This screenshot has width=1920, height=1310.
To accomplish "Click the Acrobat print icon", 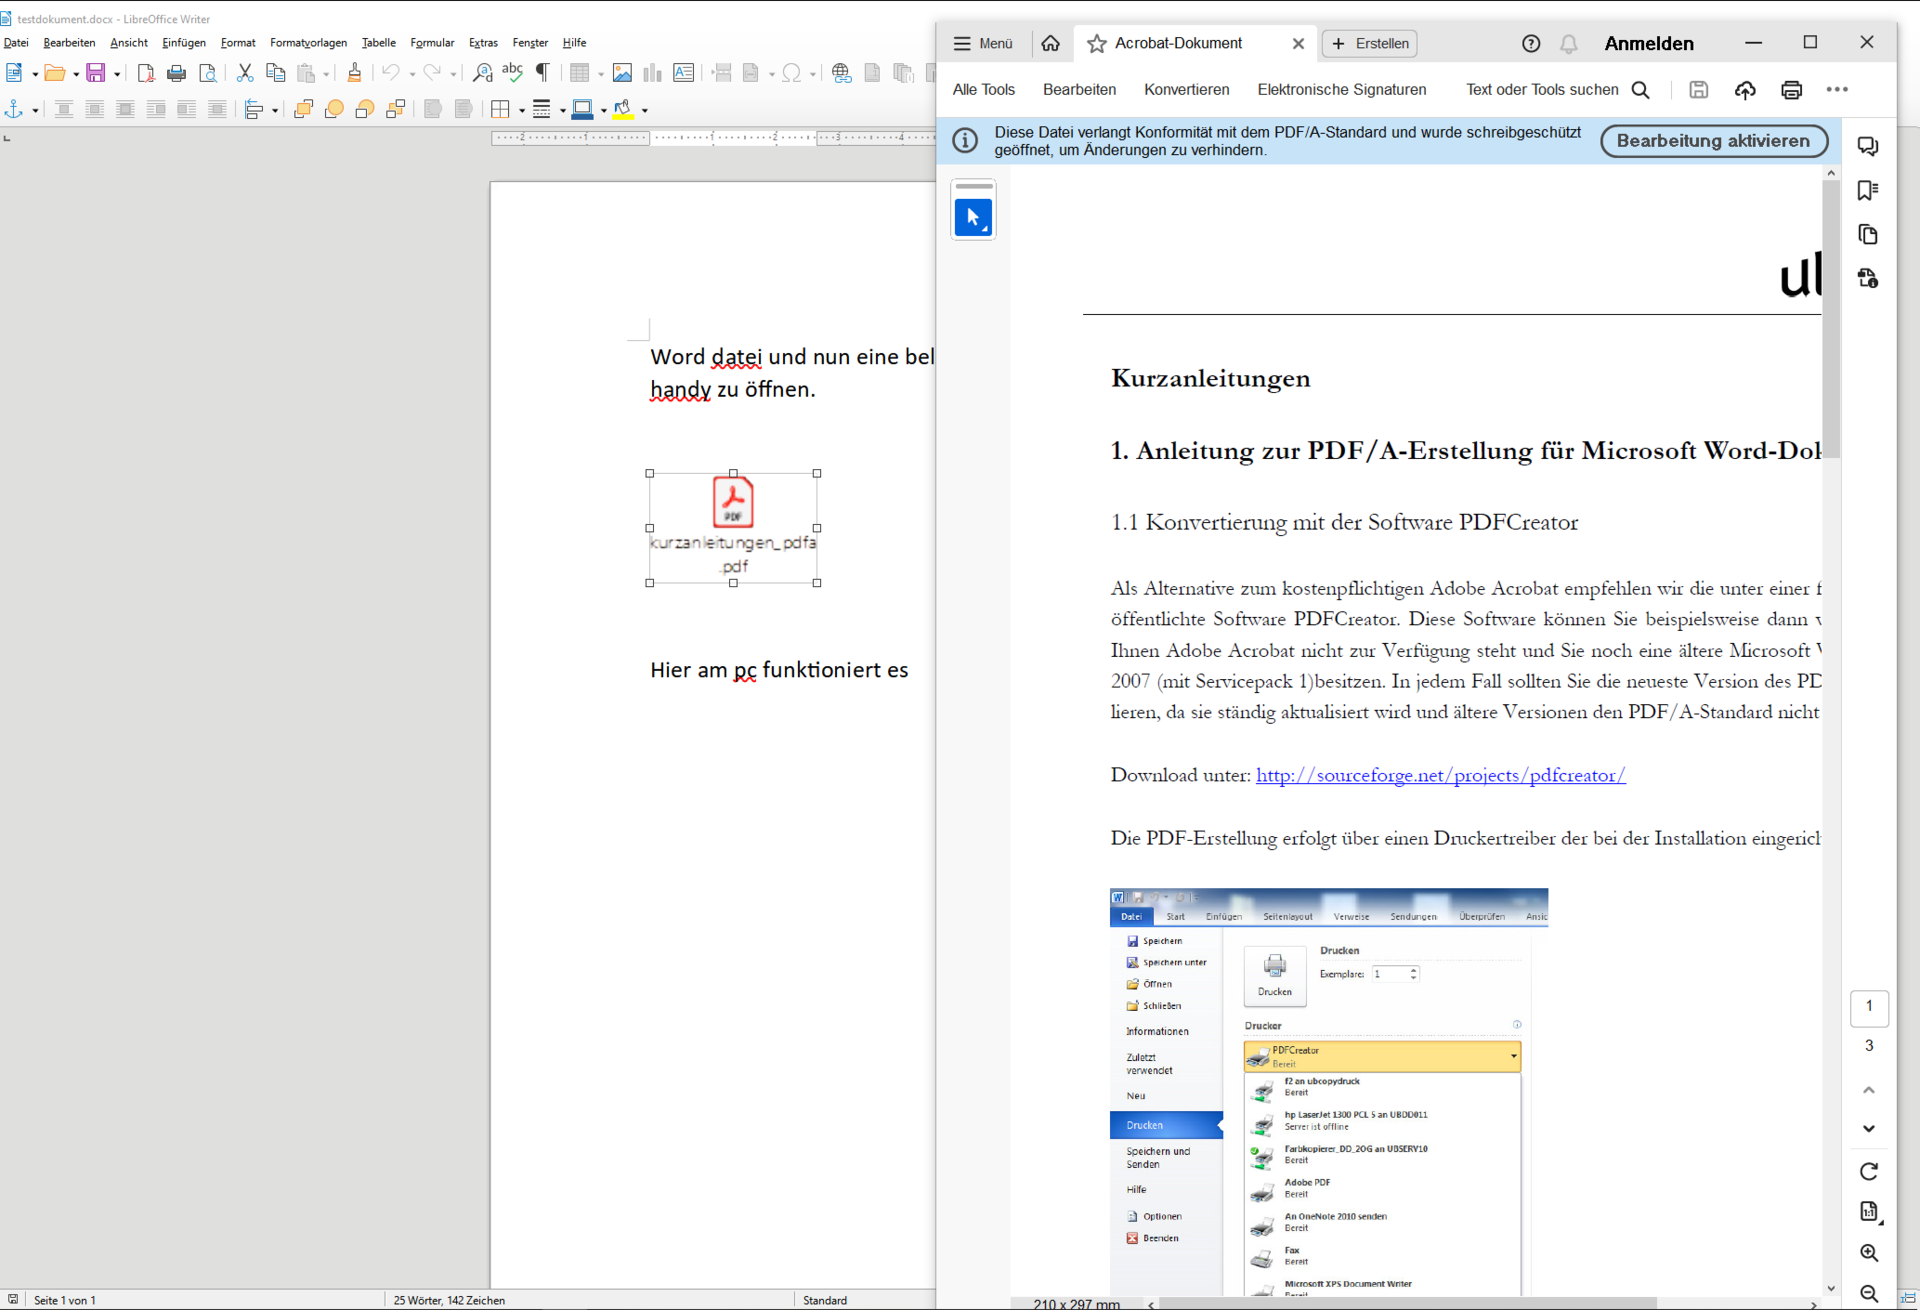I will pos(1791,90).
